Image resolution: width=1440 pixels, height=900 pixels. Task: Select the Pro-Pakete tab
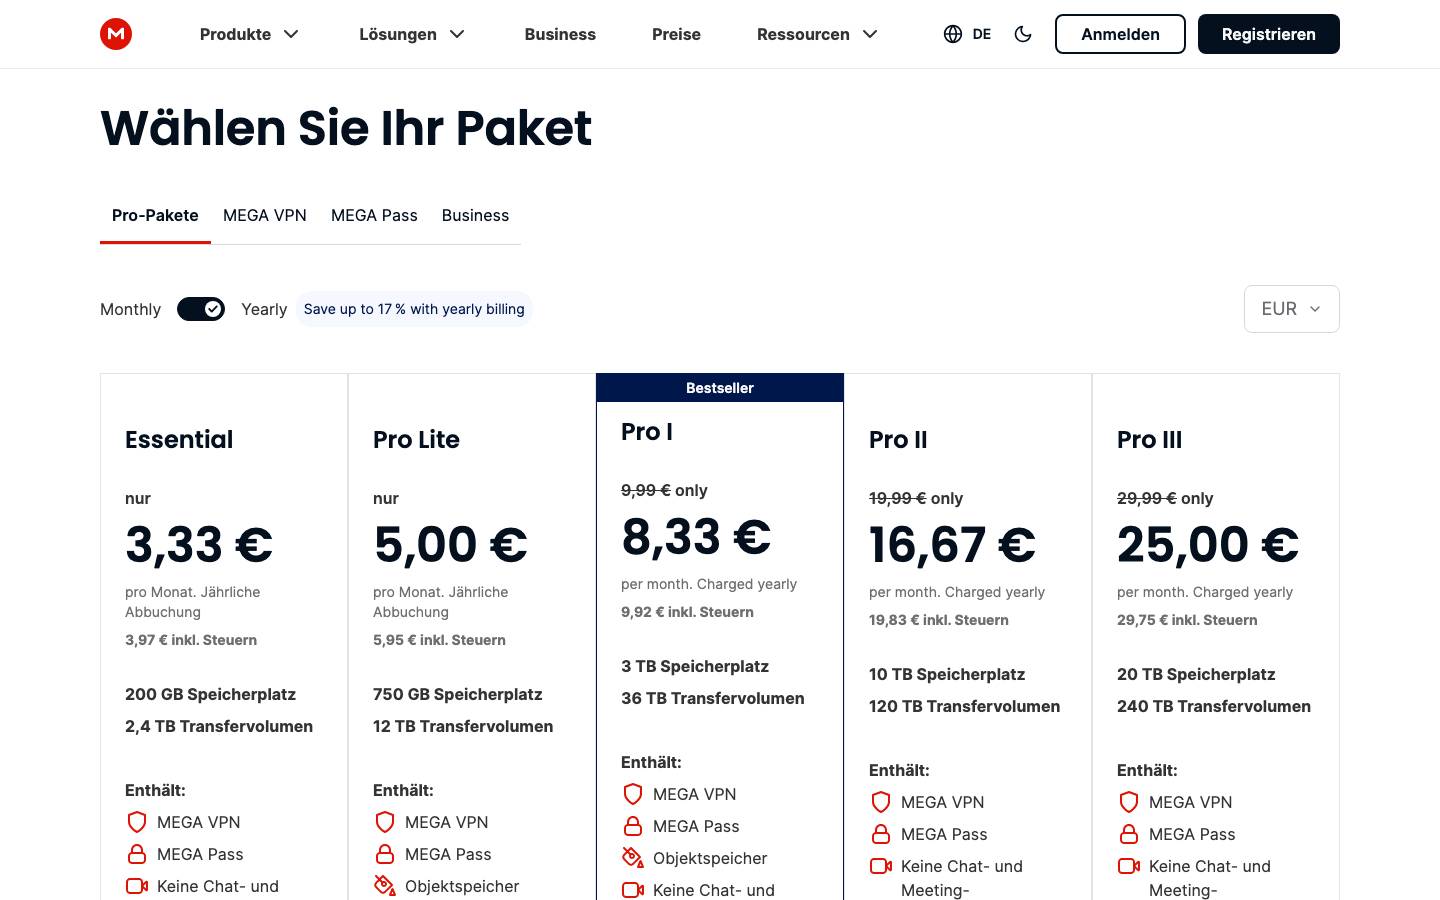click(x=155, y=215)
